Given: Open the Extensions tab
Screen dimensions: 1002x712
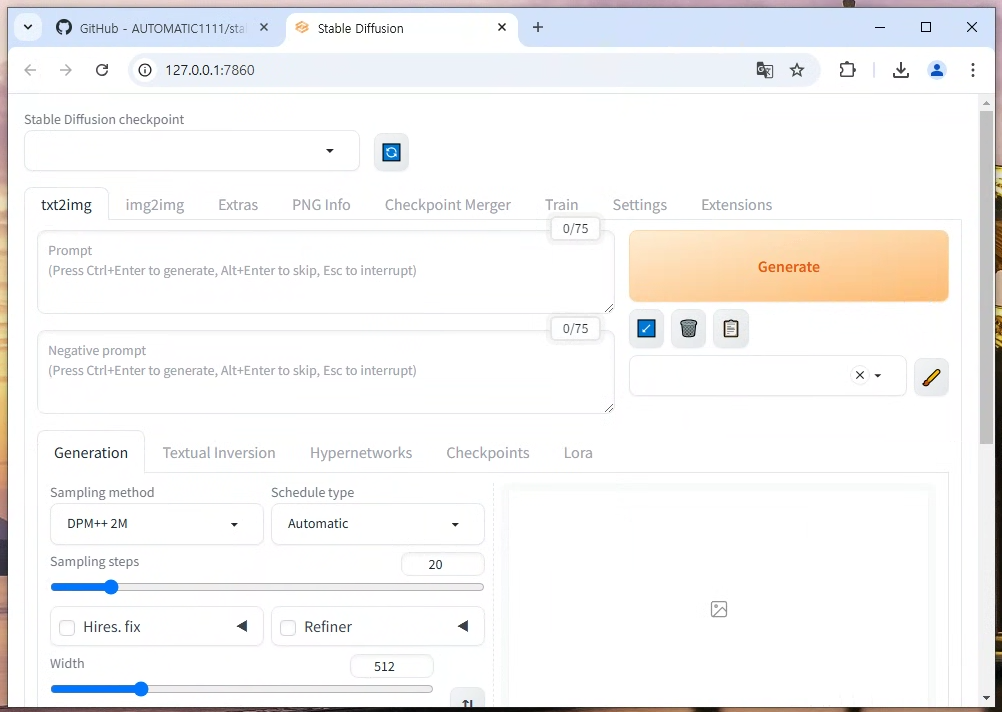Looking at the screenshot, I should 737,205.
